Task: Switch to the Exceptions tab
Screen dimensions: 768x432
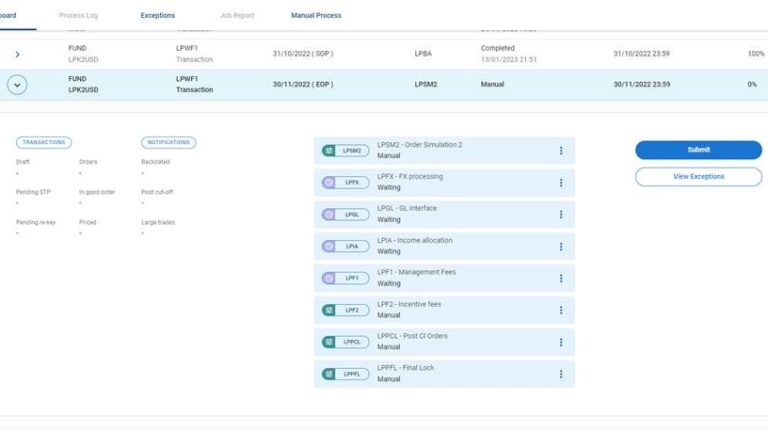Action: 157,16
